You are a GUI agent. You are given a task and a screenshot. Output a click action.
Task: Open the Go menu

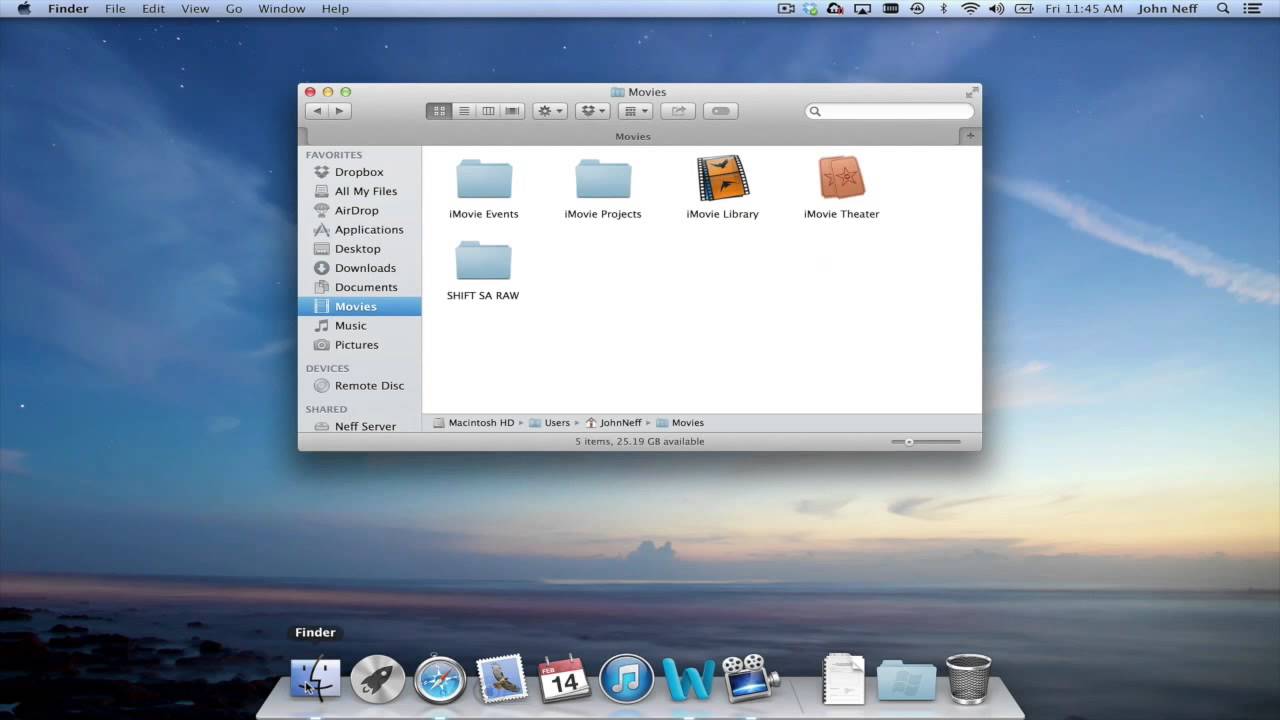[234, 9]
